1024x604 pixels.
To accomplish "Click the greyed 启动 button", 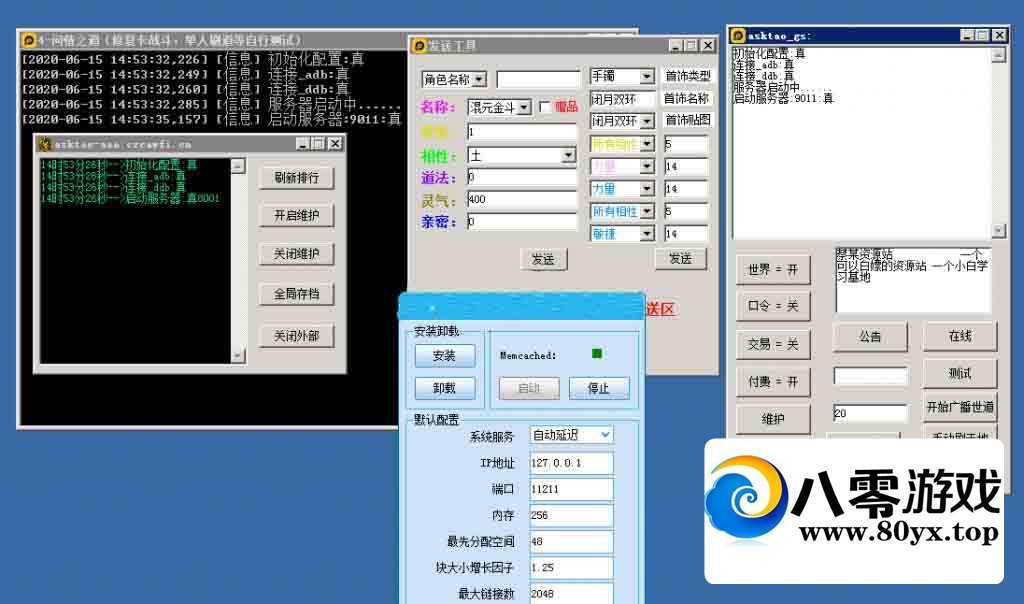I will click(529, 389).
